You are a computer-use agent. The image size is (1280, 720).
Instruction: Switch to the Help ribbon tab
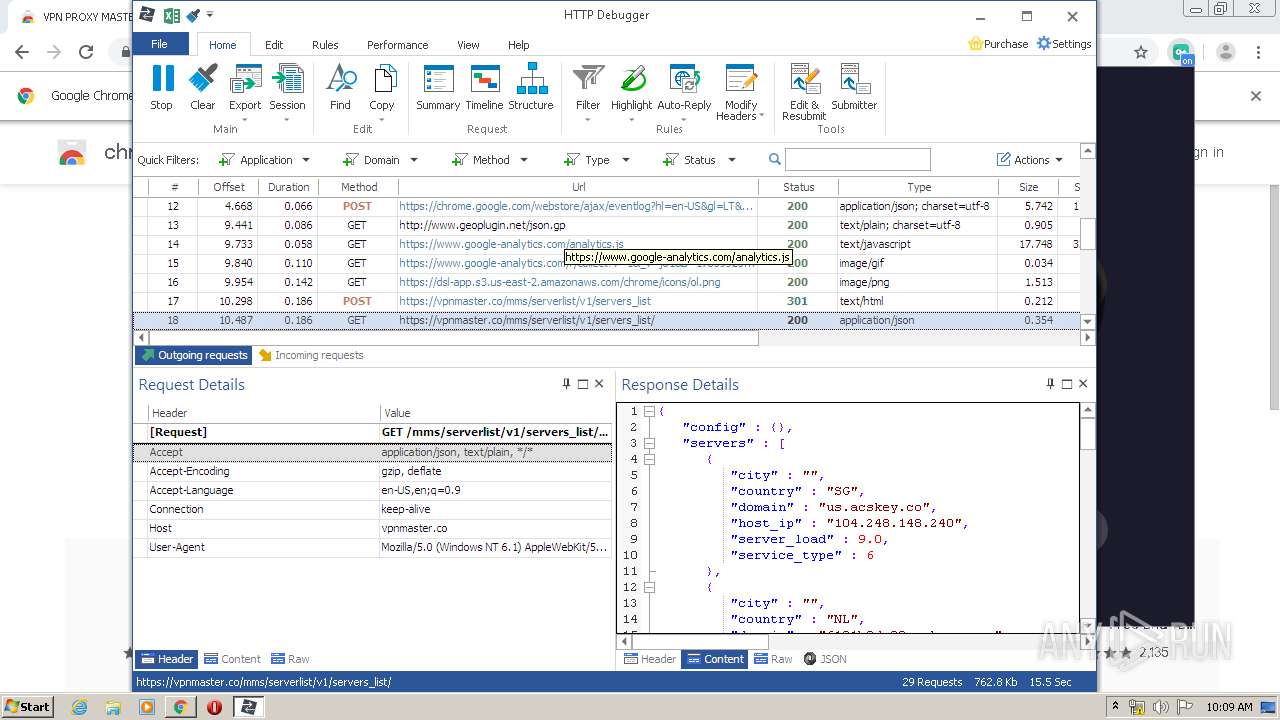pyautogui.click(x=518, y=45)
